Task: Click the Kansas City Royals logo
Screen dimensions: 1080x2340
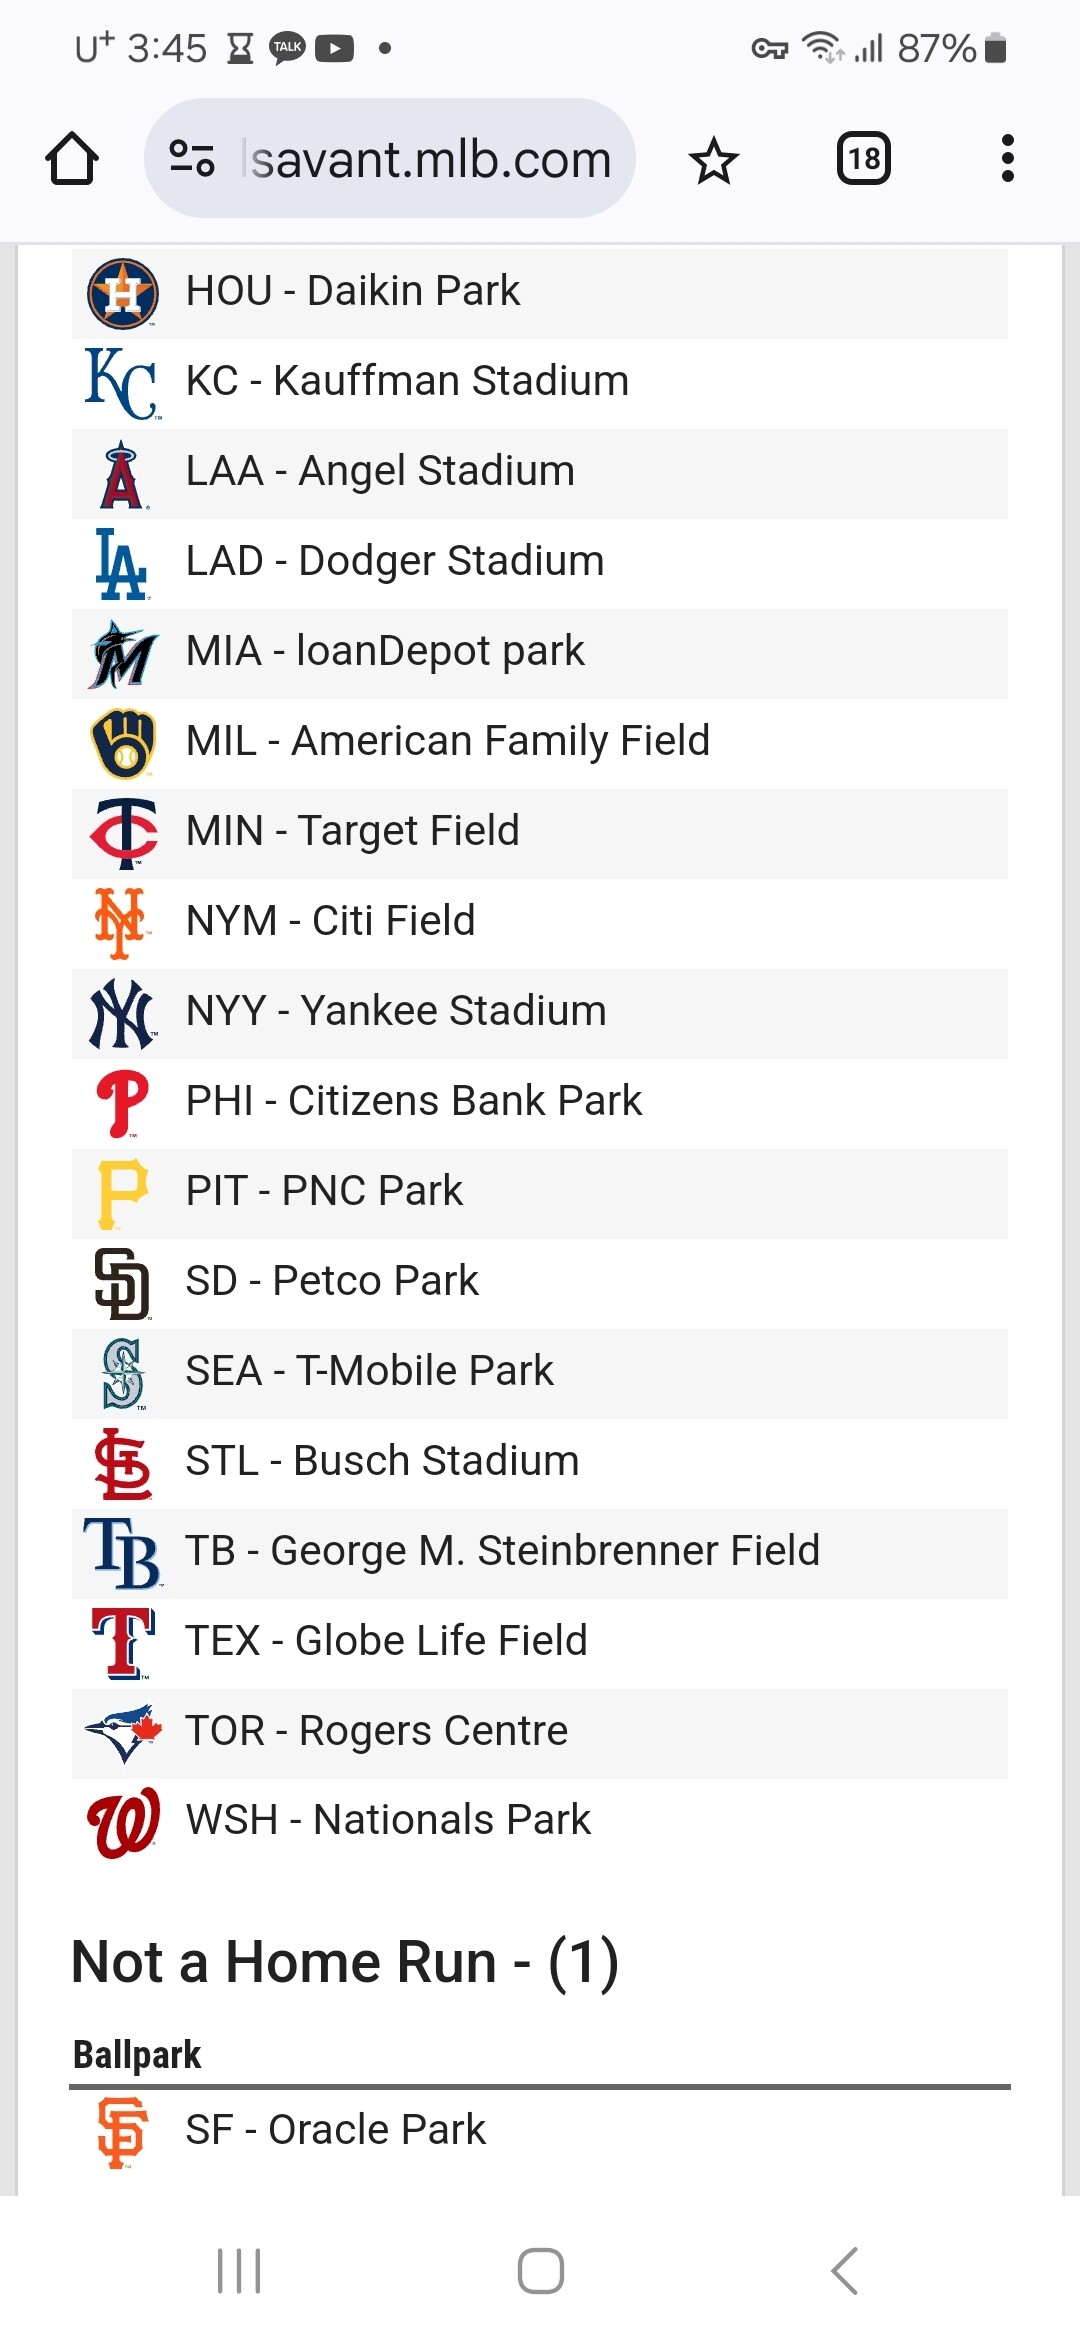Action: point(122,384)
